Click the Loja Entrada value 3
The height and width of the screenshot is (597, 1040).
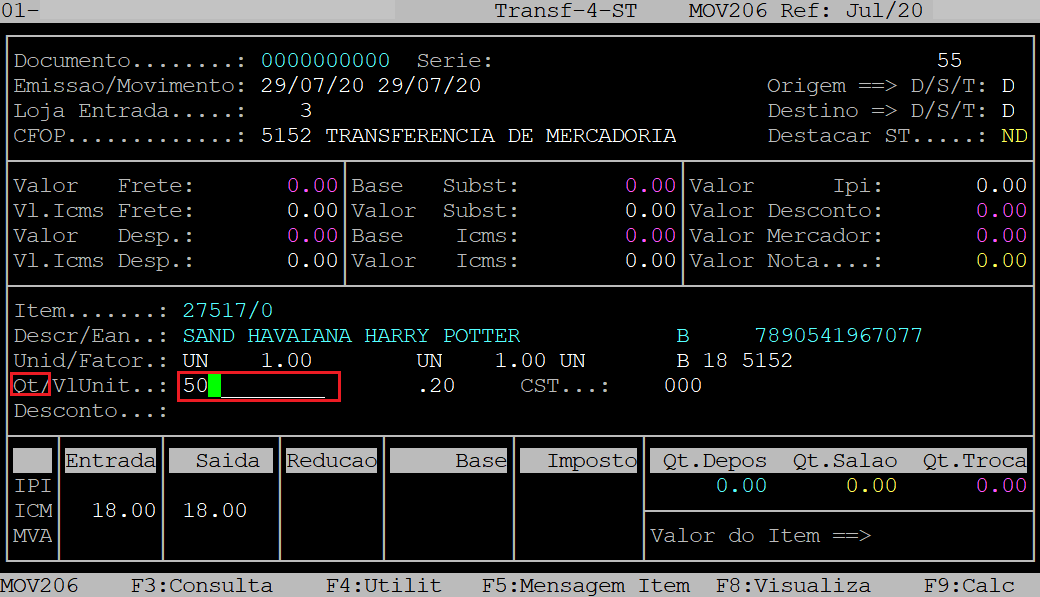point(306,111)
